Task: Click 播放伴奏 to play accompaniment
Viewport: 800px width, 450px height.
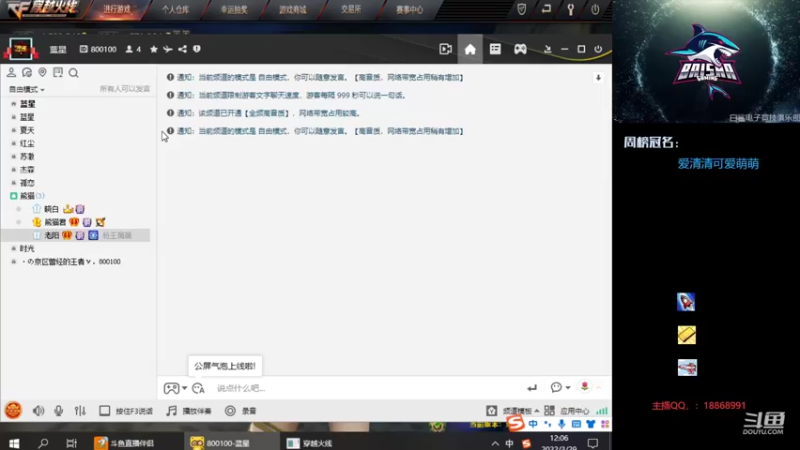Action: coord(189,411)
